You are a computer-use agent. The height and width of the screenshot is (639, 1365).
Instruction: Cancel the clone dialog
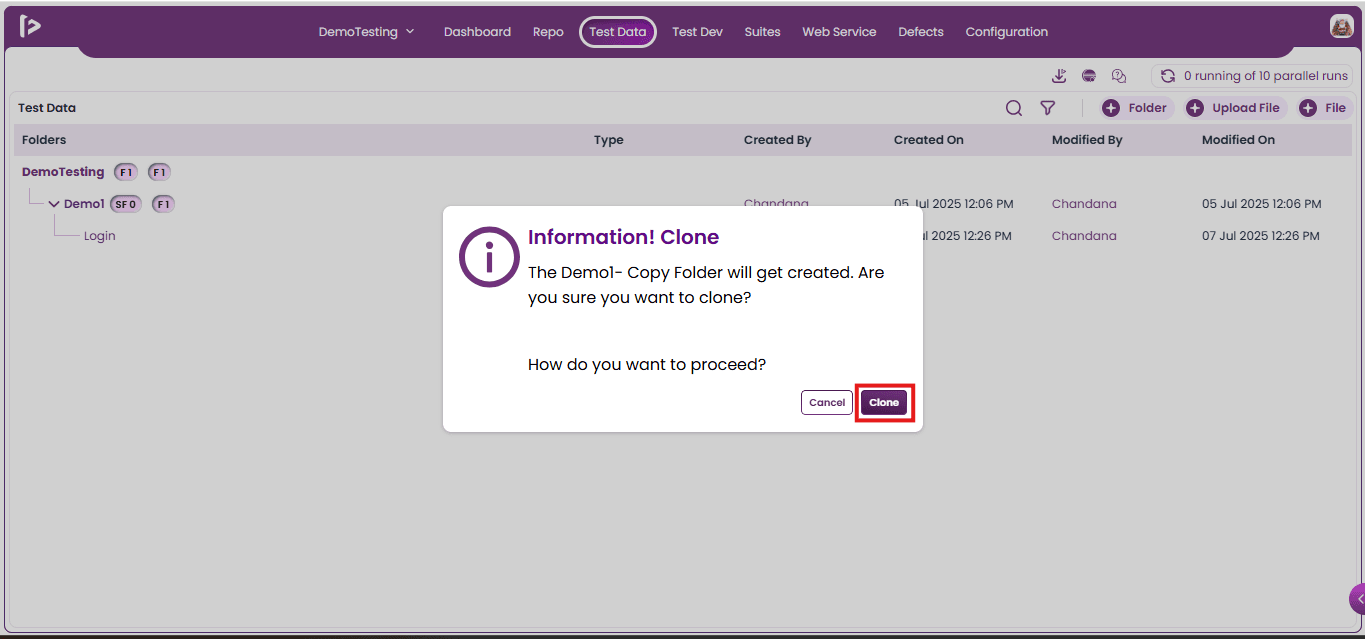(x=827, y=402)
